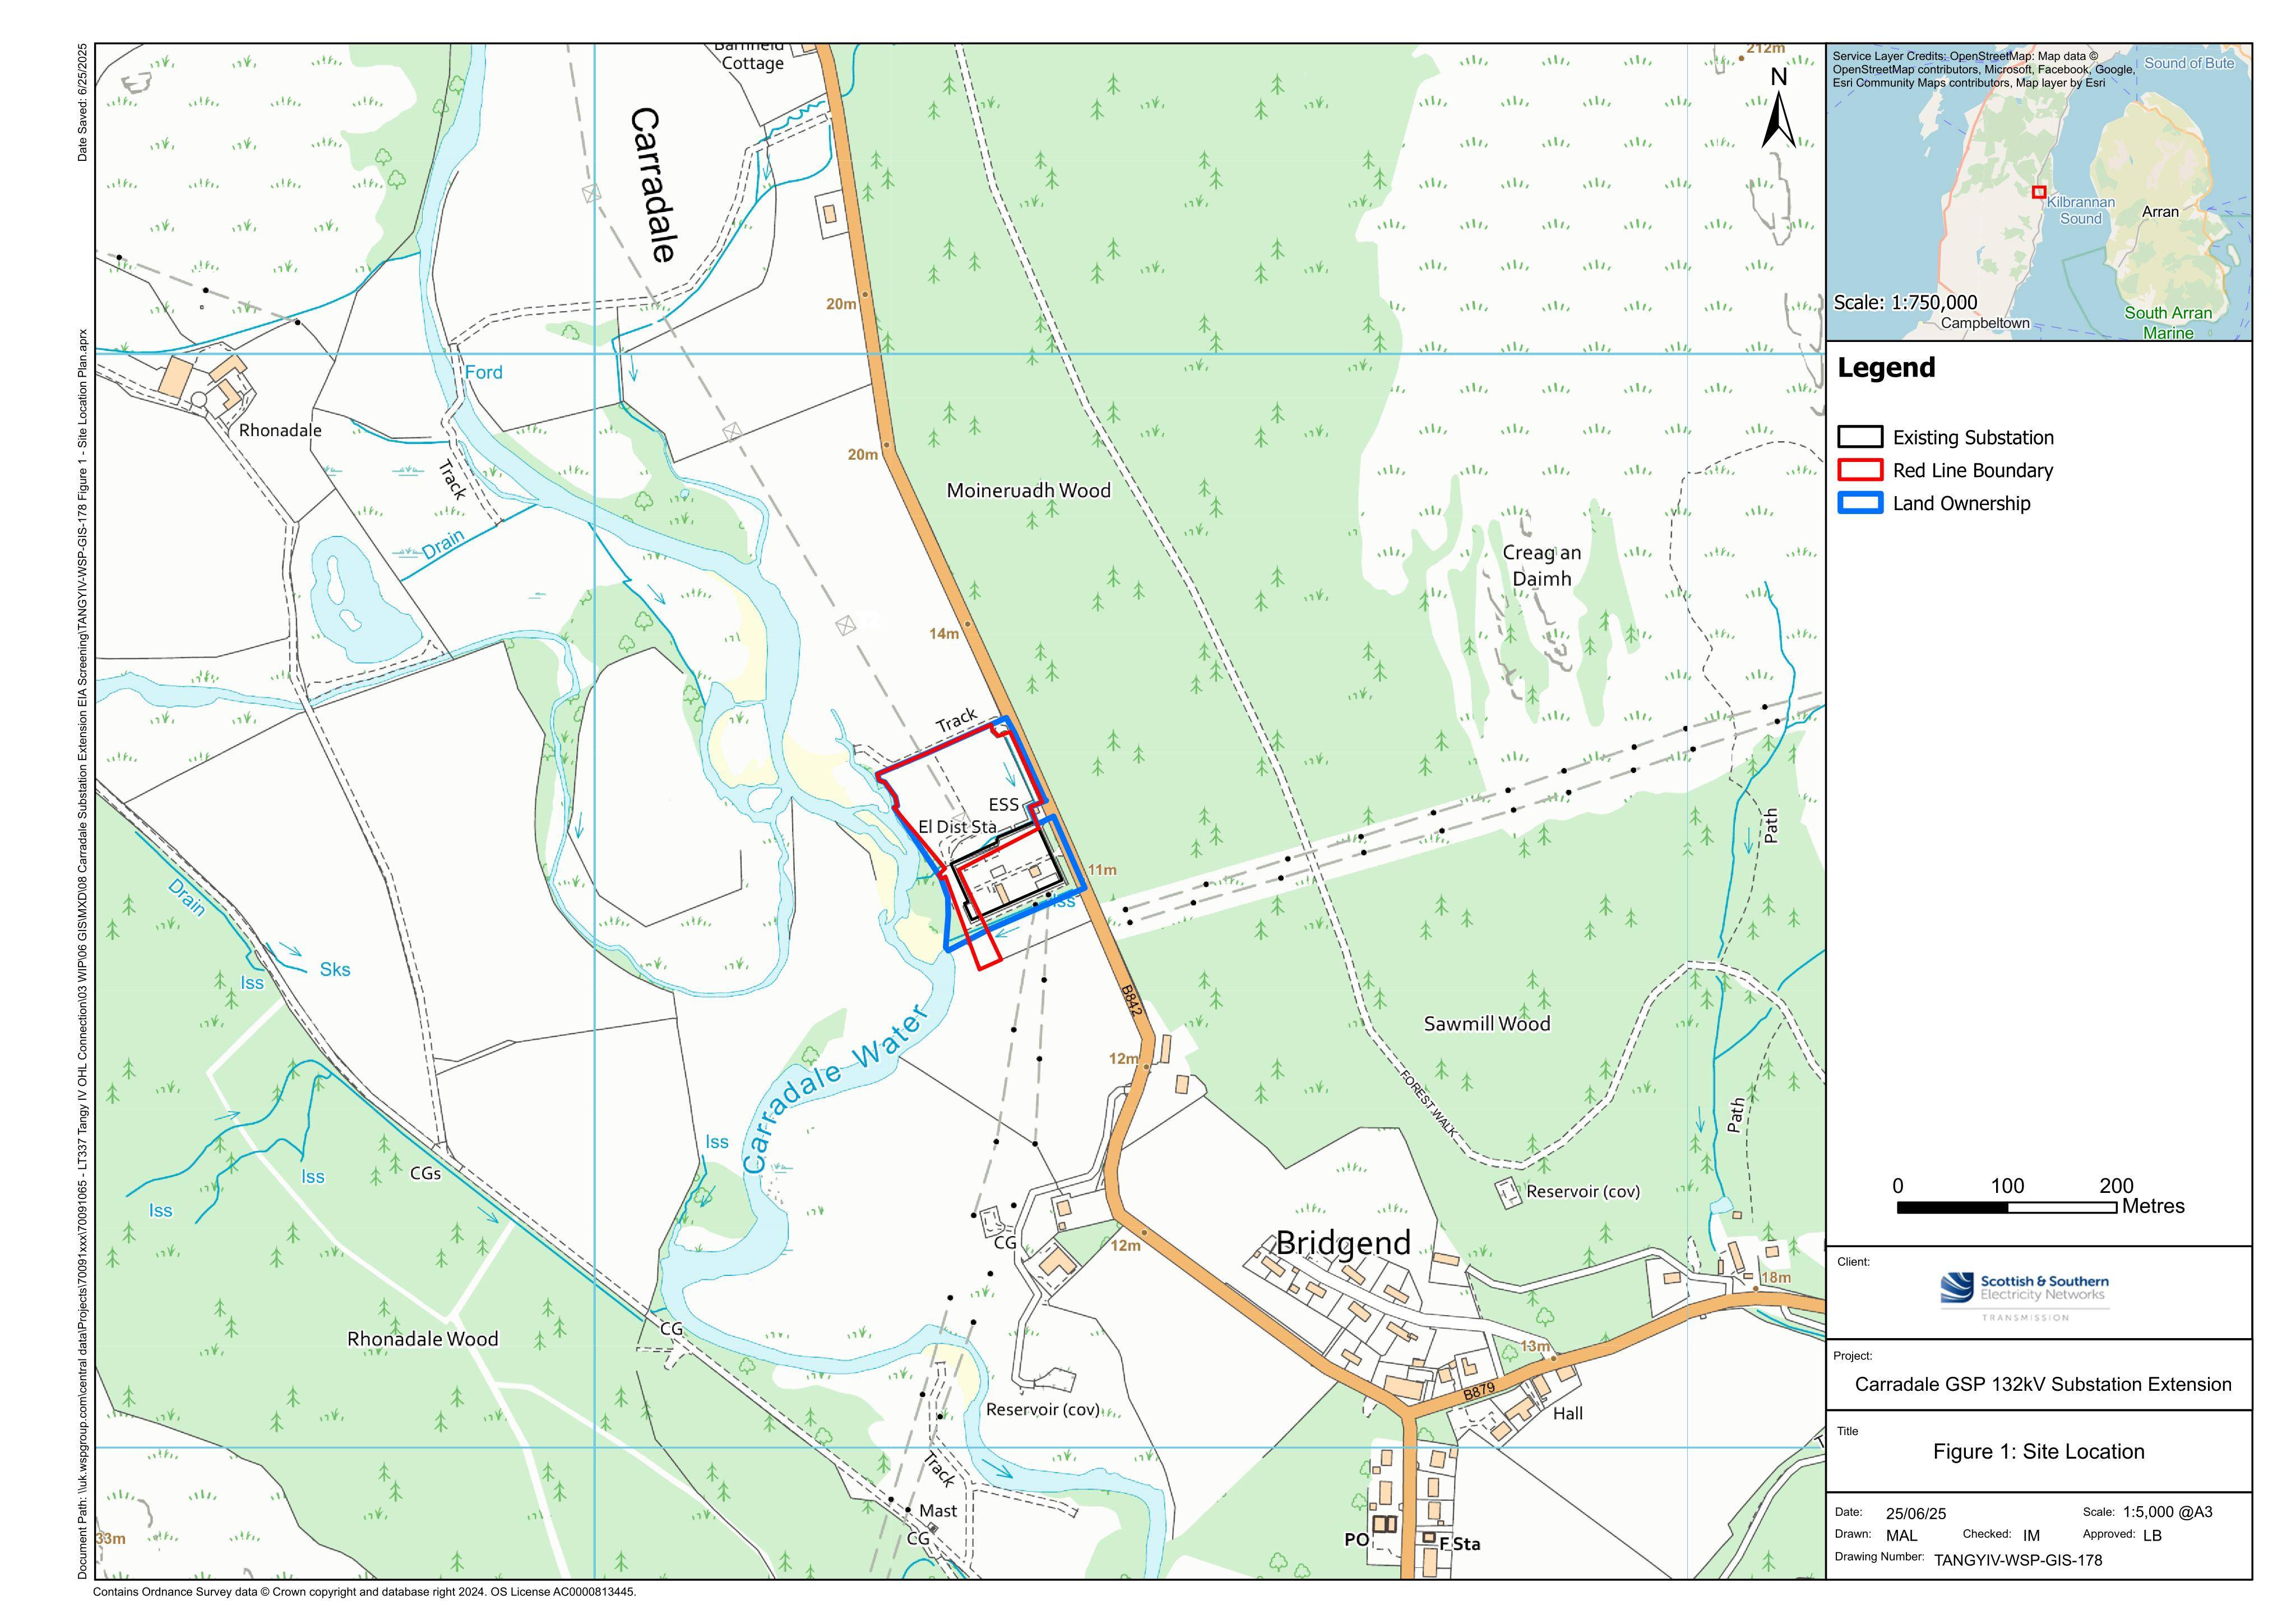The image size is (2296, 1624).
Task: Click the red location marker on inset map
Action: point(2039,192)
